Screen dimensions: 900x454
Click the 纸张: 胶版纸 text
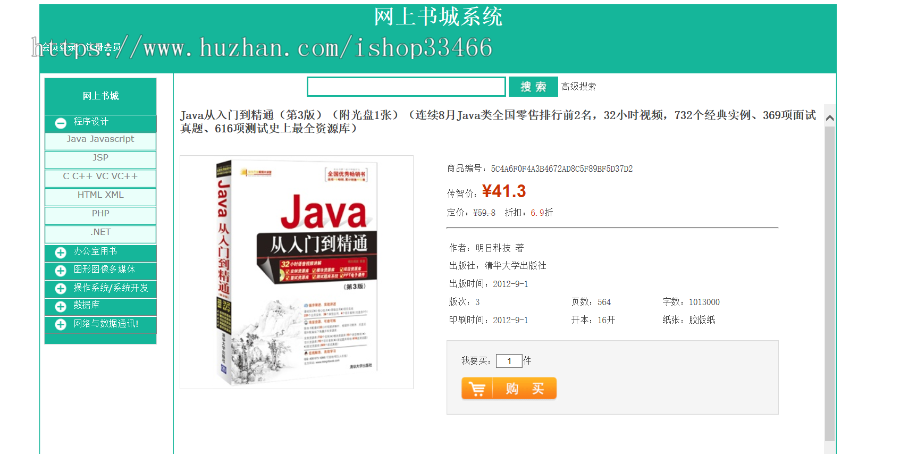pos(689,320)
